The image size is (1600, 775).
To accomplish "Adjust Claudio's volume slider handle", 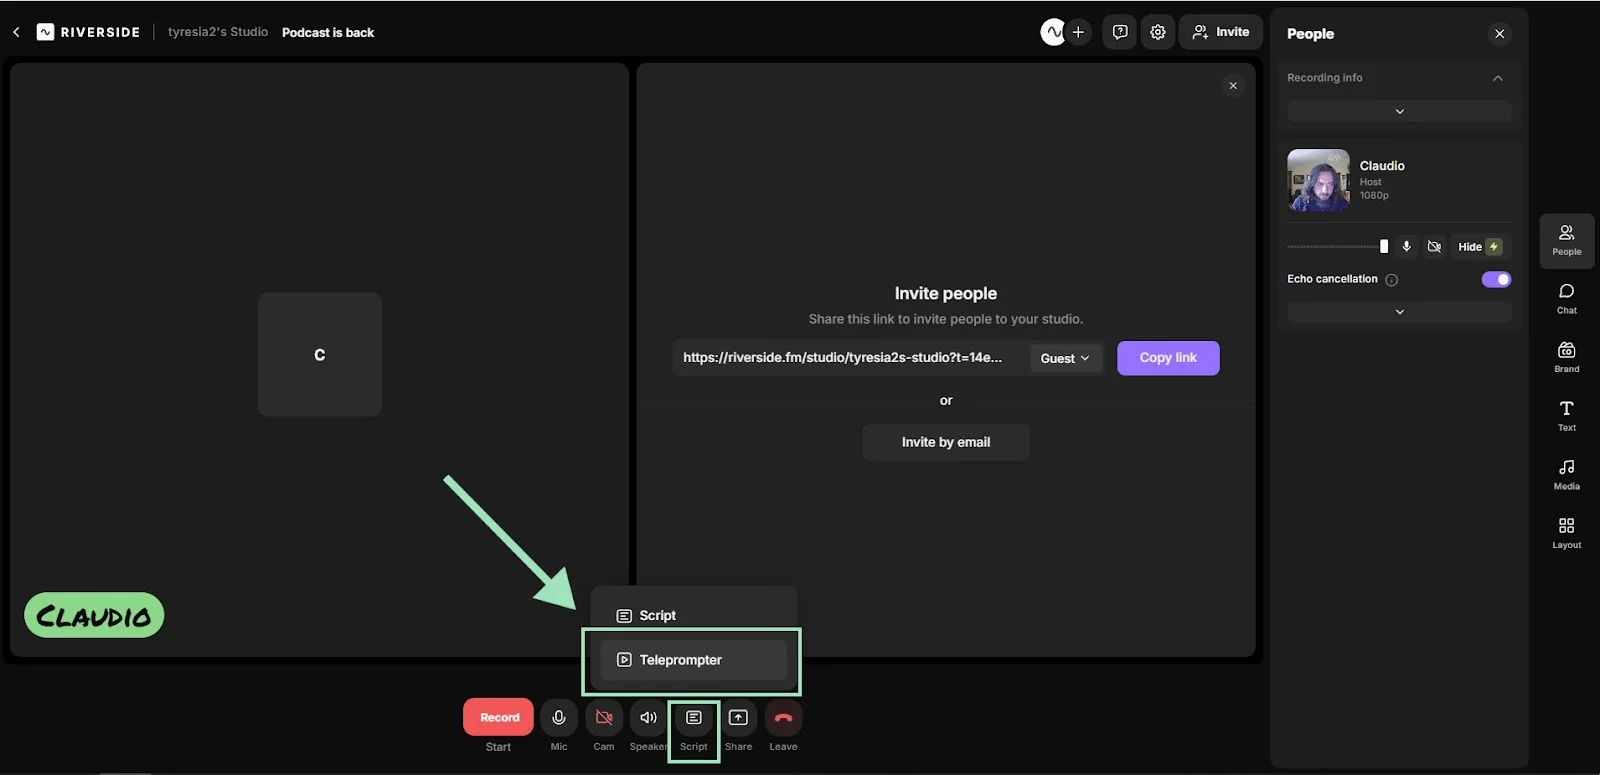I will [x=1384, y=247].
